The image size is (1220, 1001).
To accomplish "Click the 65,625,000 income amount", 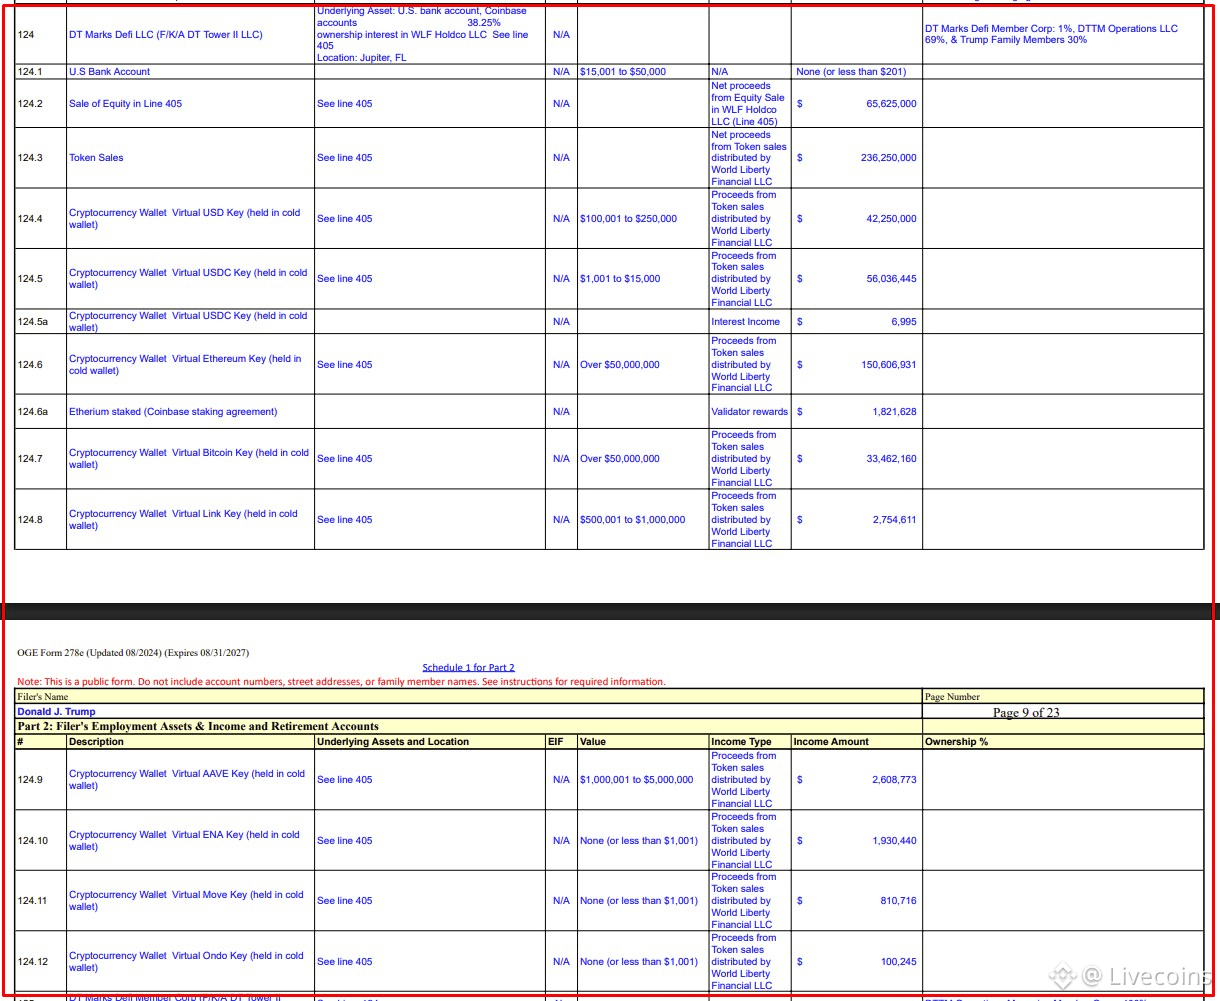I will coord(891,104).
